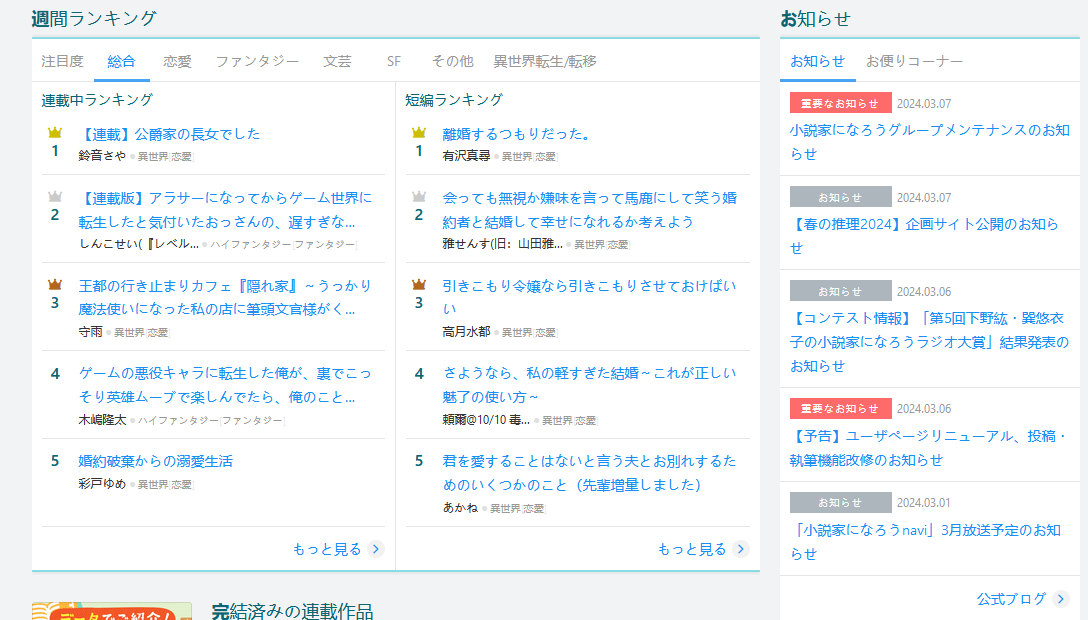Open 【連載版】アラサーになってからゲーム世界に novel

coord(226,209)
